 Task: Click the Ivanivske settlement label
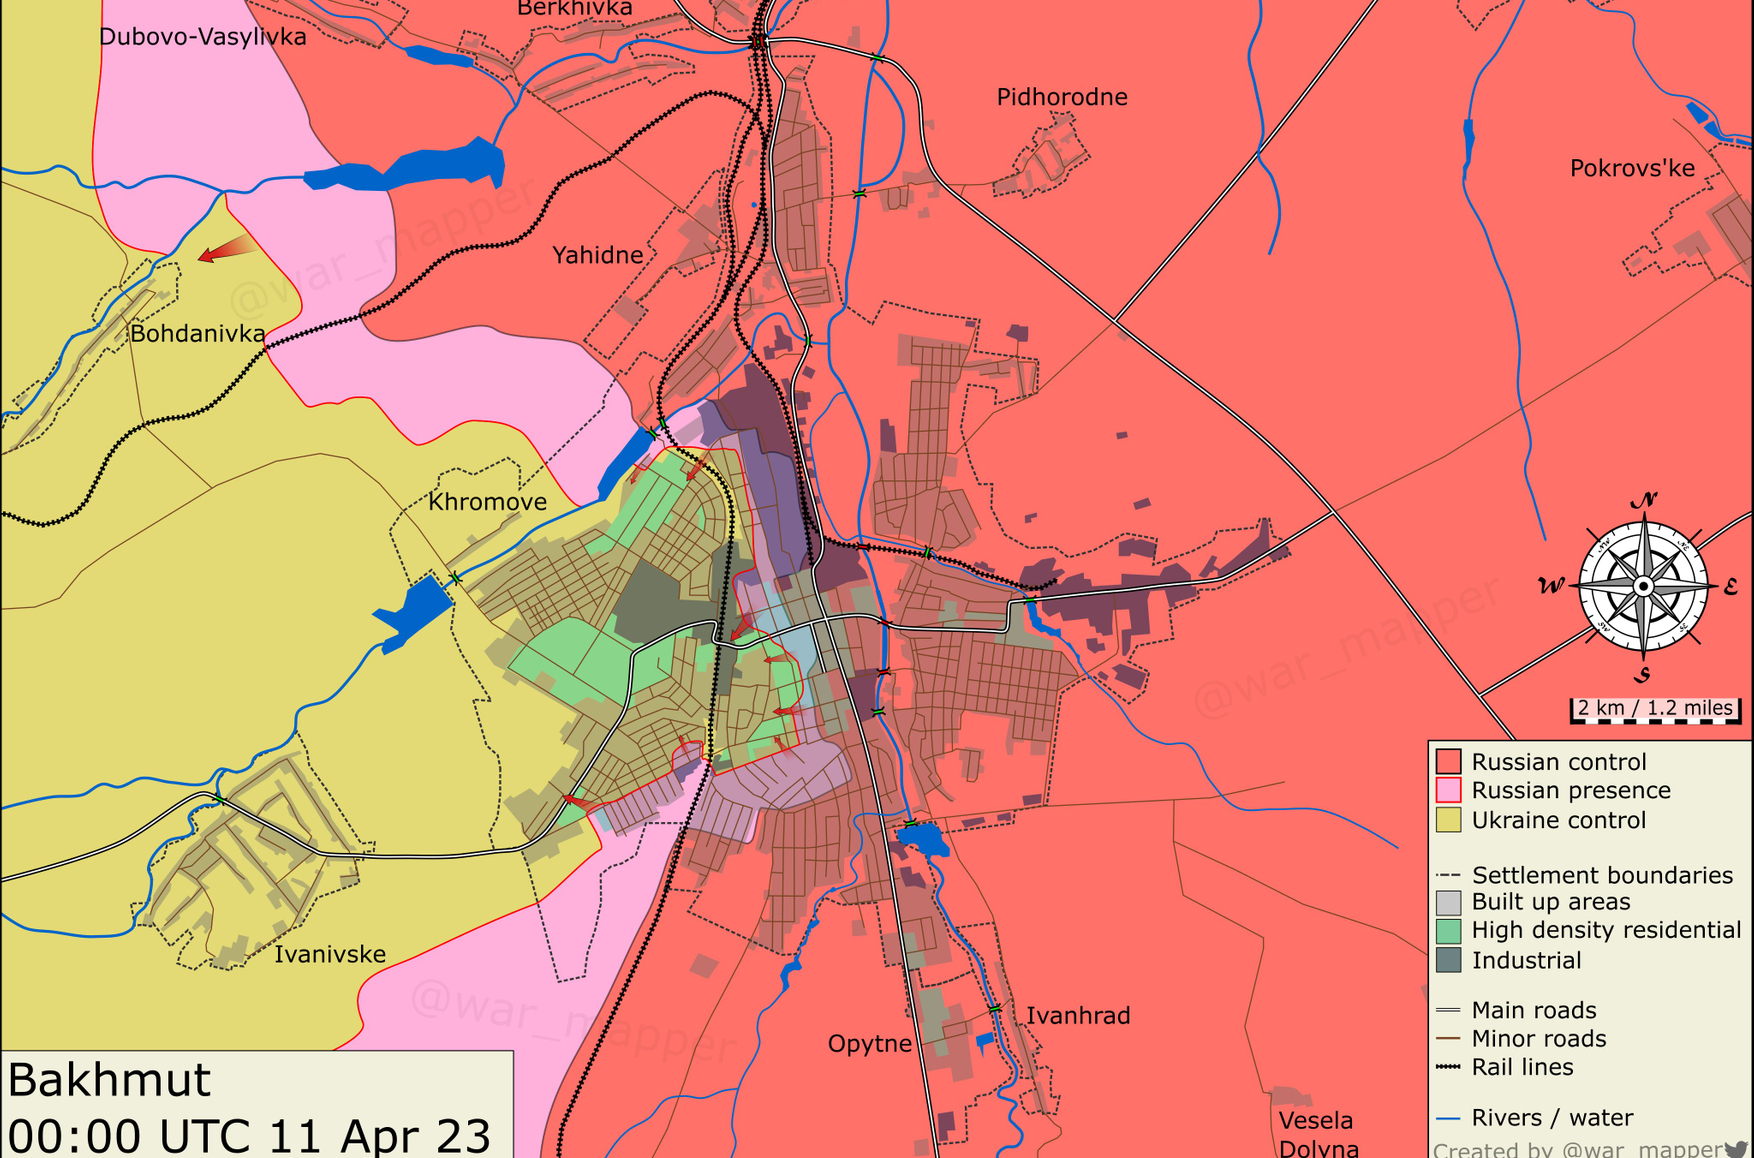(330, 954)
